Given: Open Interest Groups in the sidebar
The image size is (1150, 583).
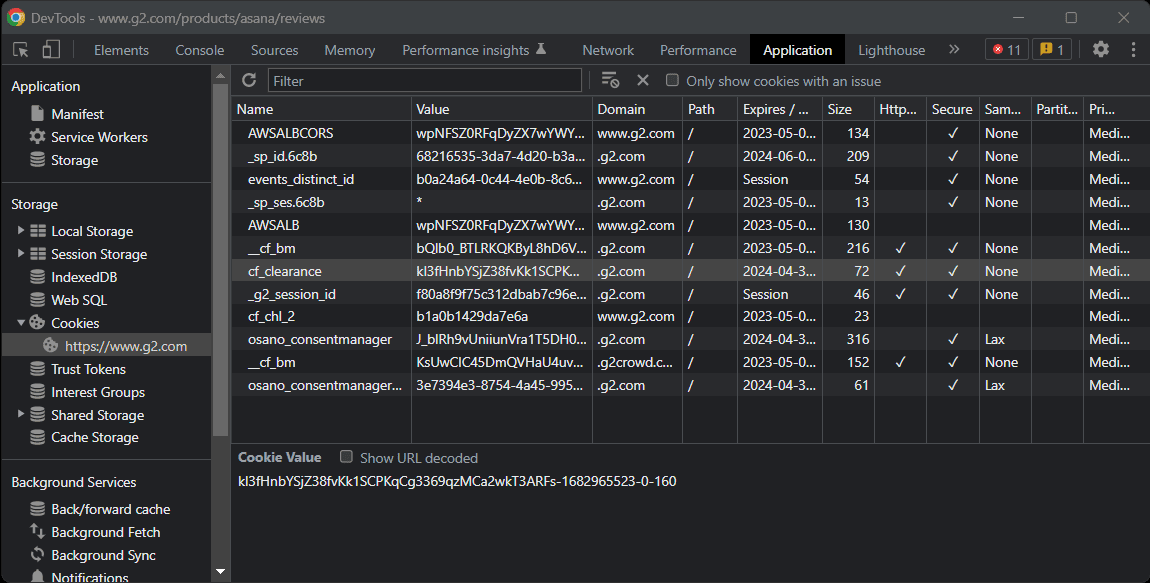Looking at the screenshot, I should click(98, 392).
